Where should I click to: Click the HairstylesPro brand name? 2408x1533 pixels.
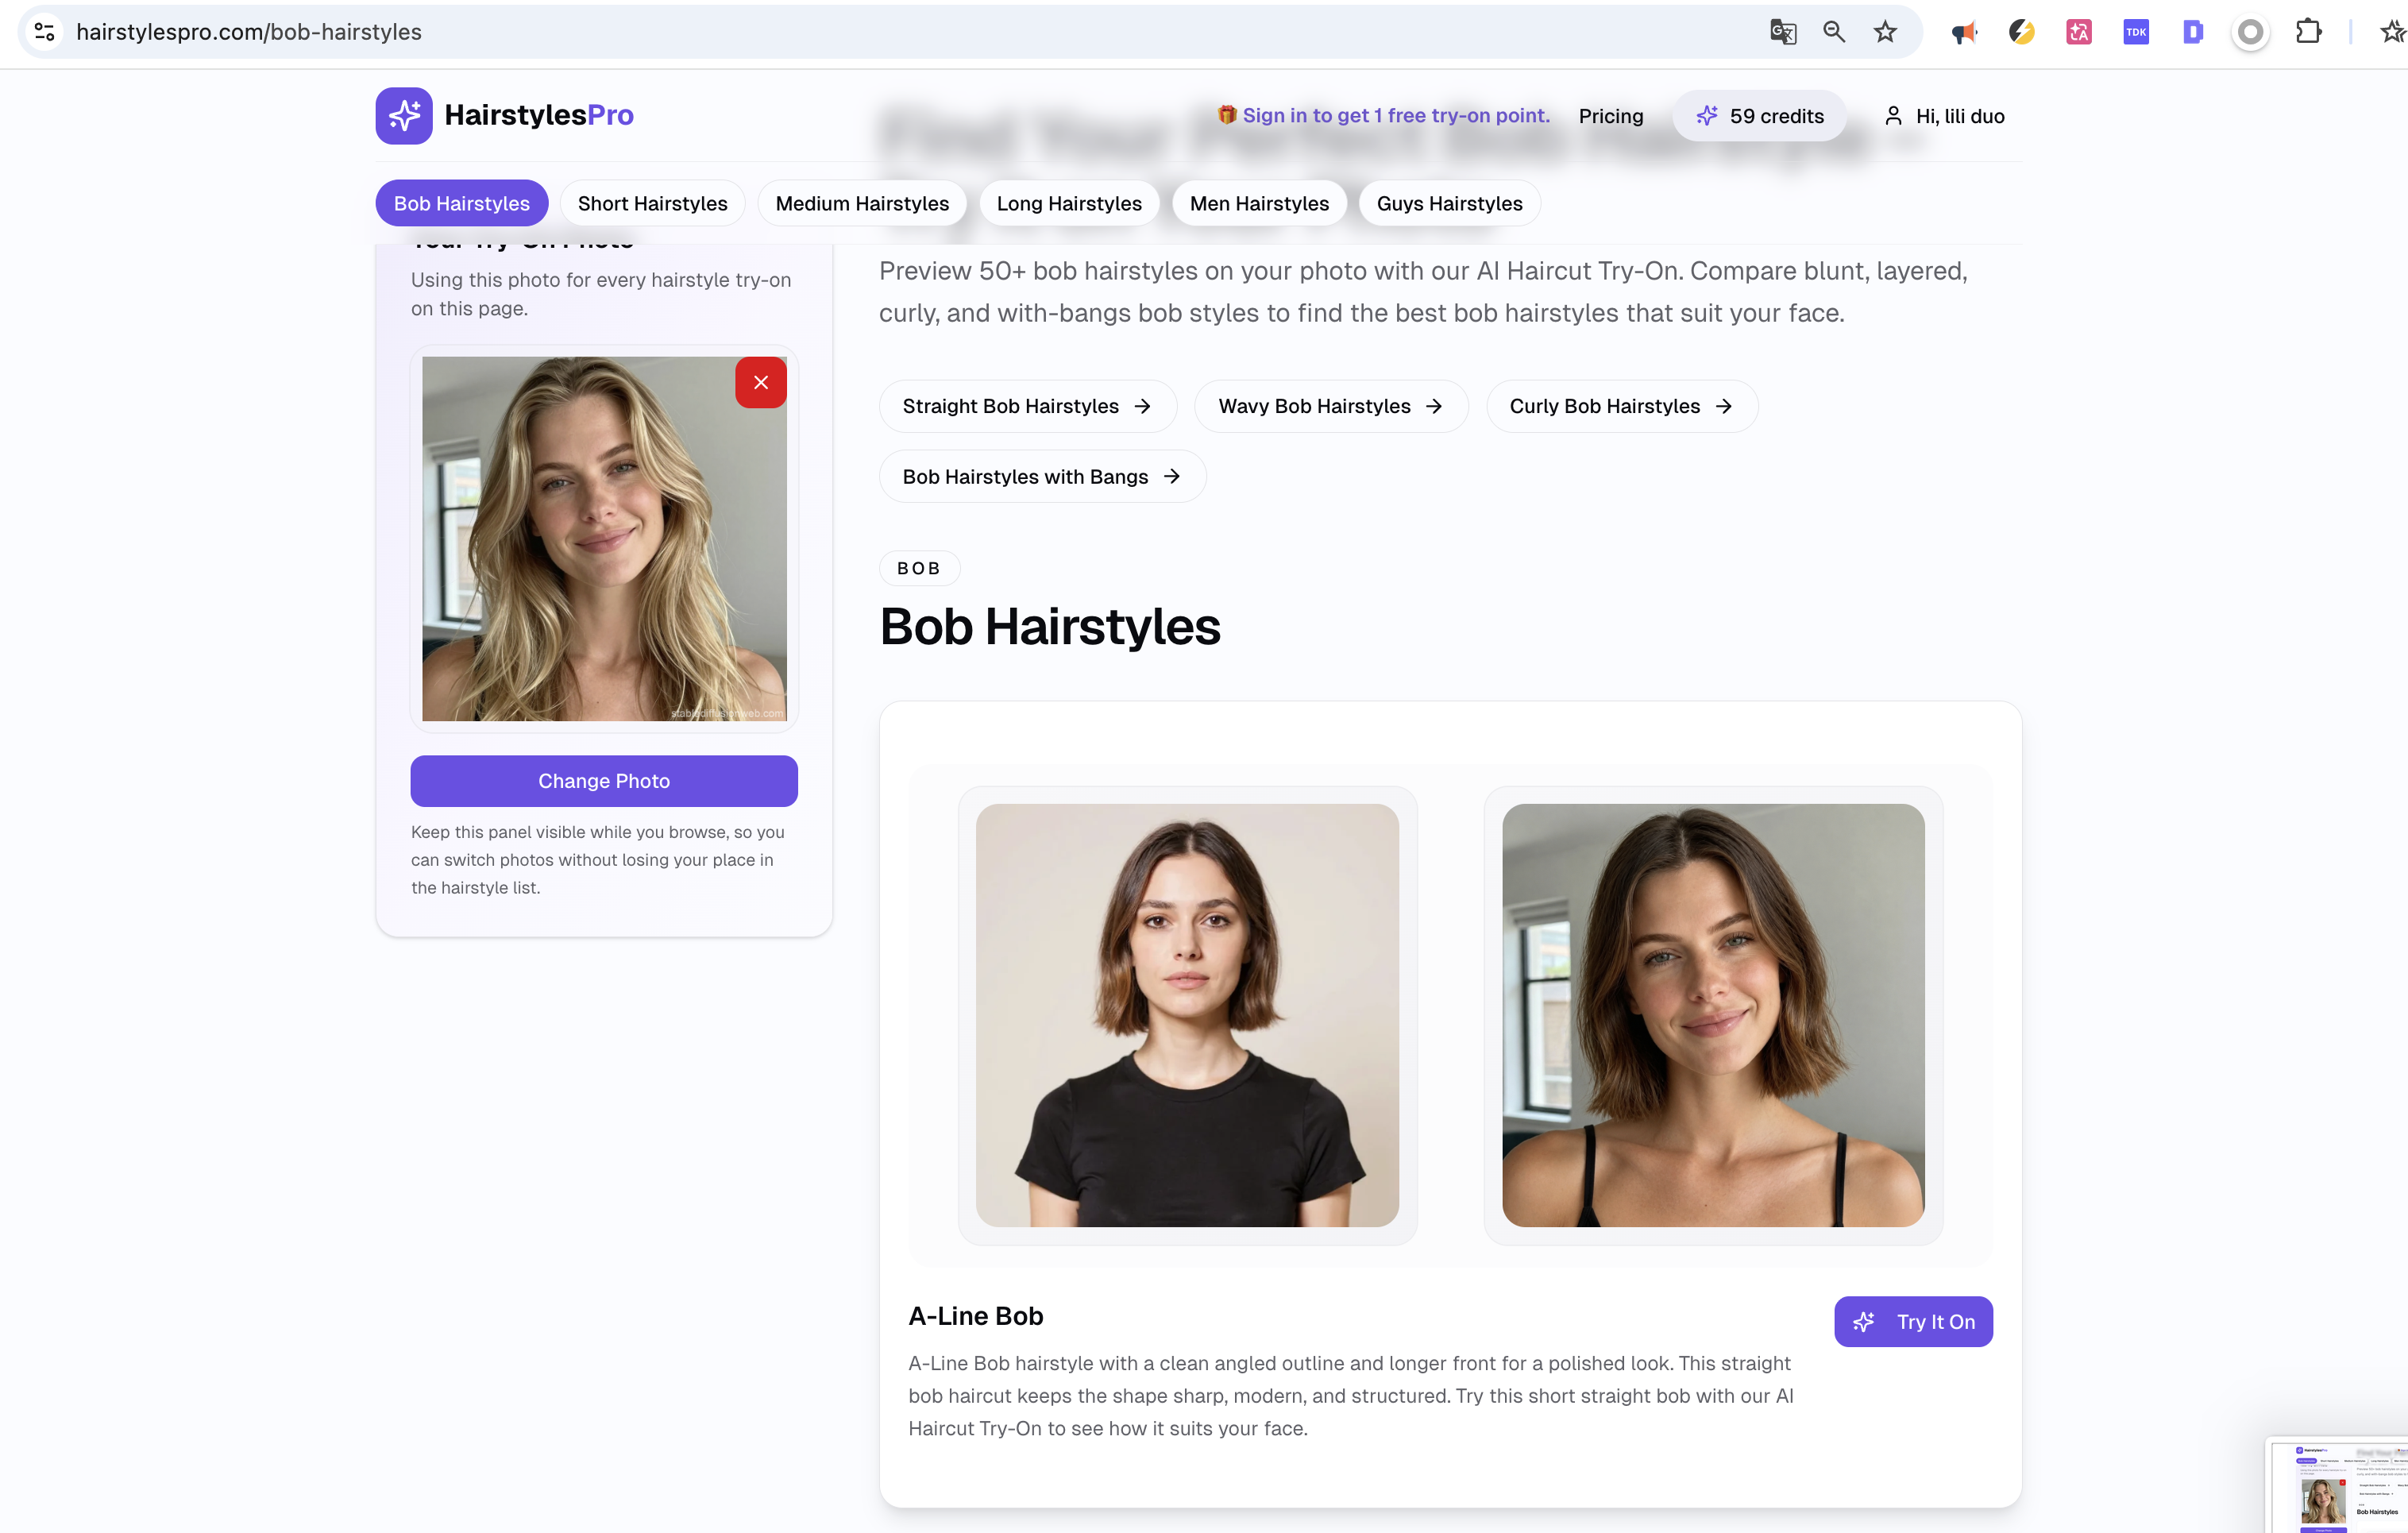tap(538, 115)
